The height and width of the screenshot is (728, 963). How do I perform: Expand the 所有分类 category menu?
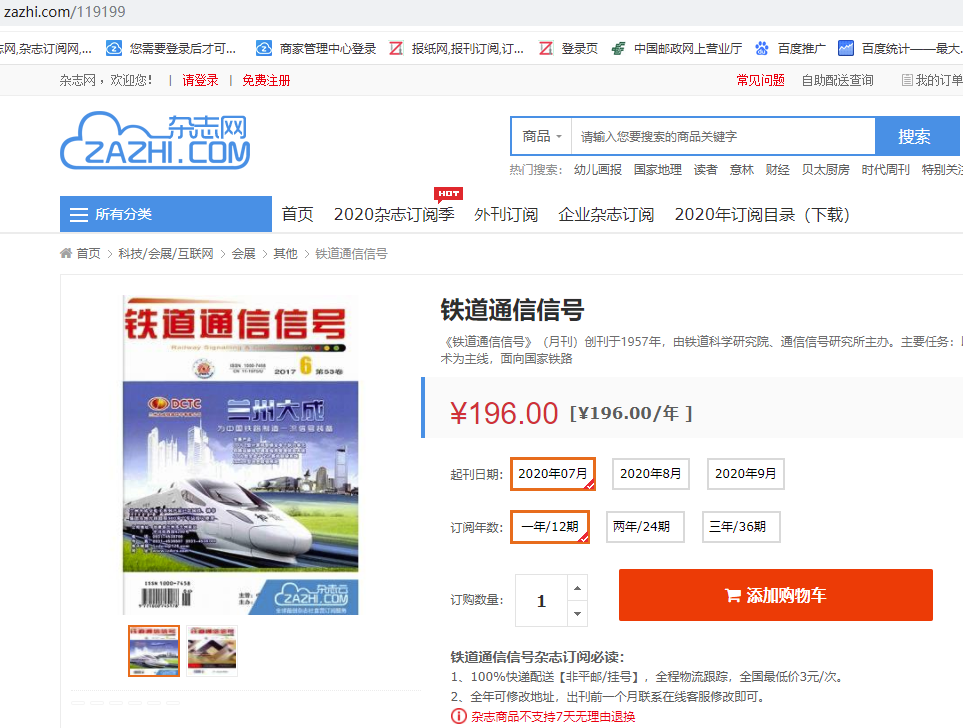tap(166, 214)
